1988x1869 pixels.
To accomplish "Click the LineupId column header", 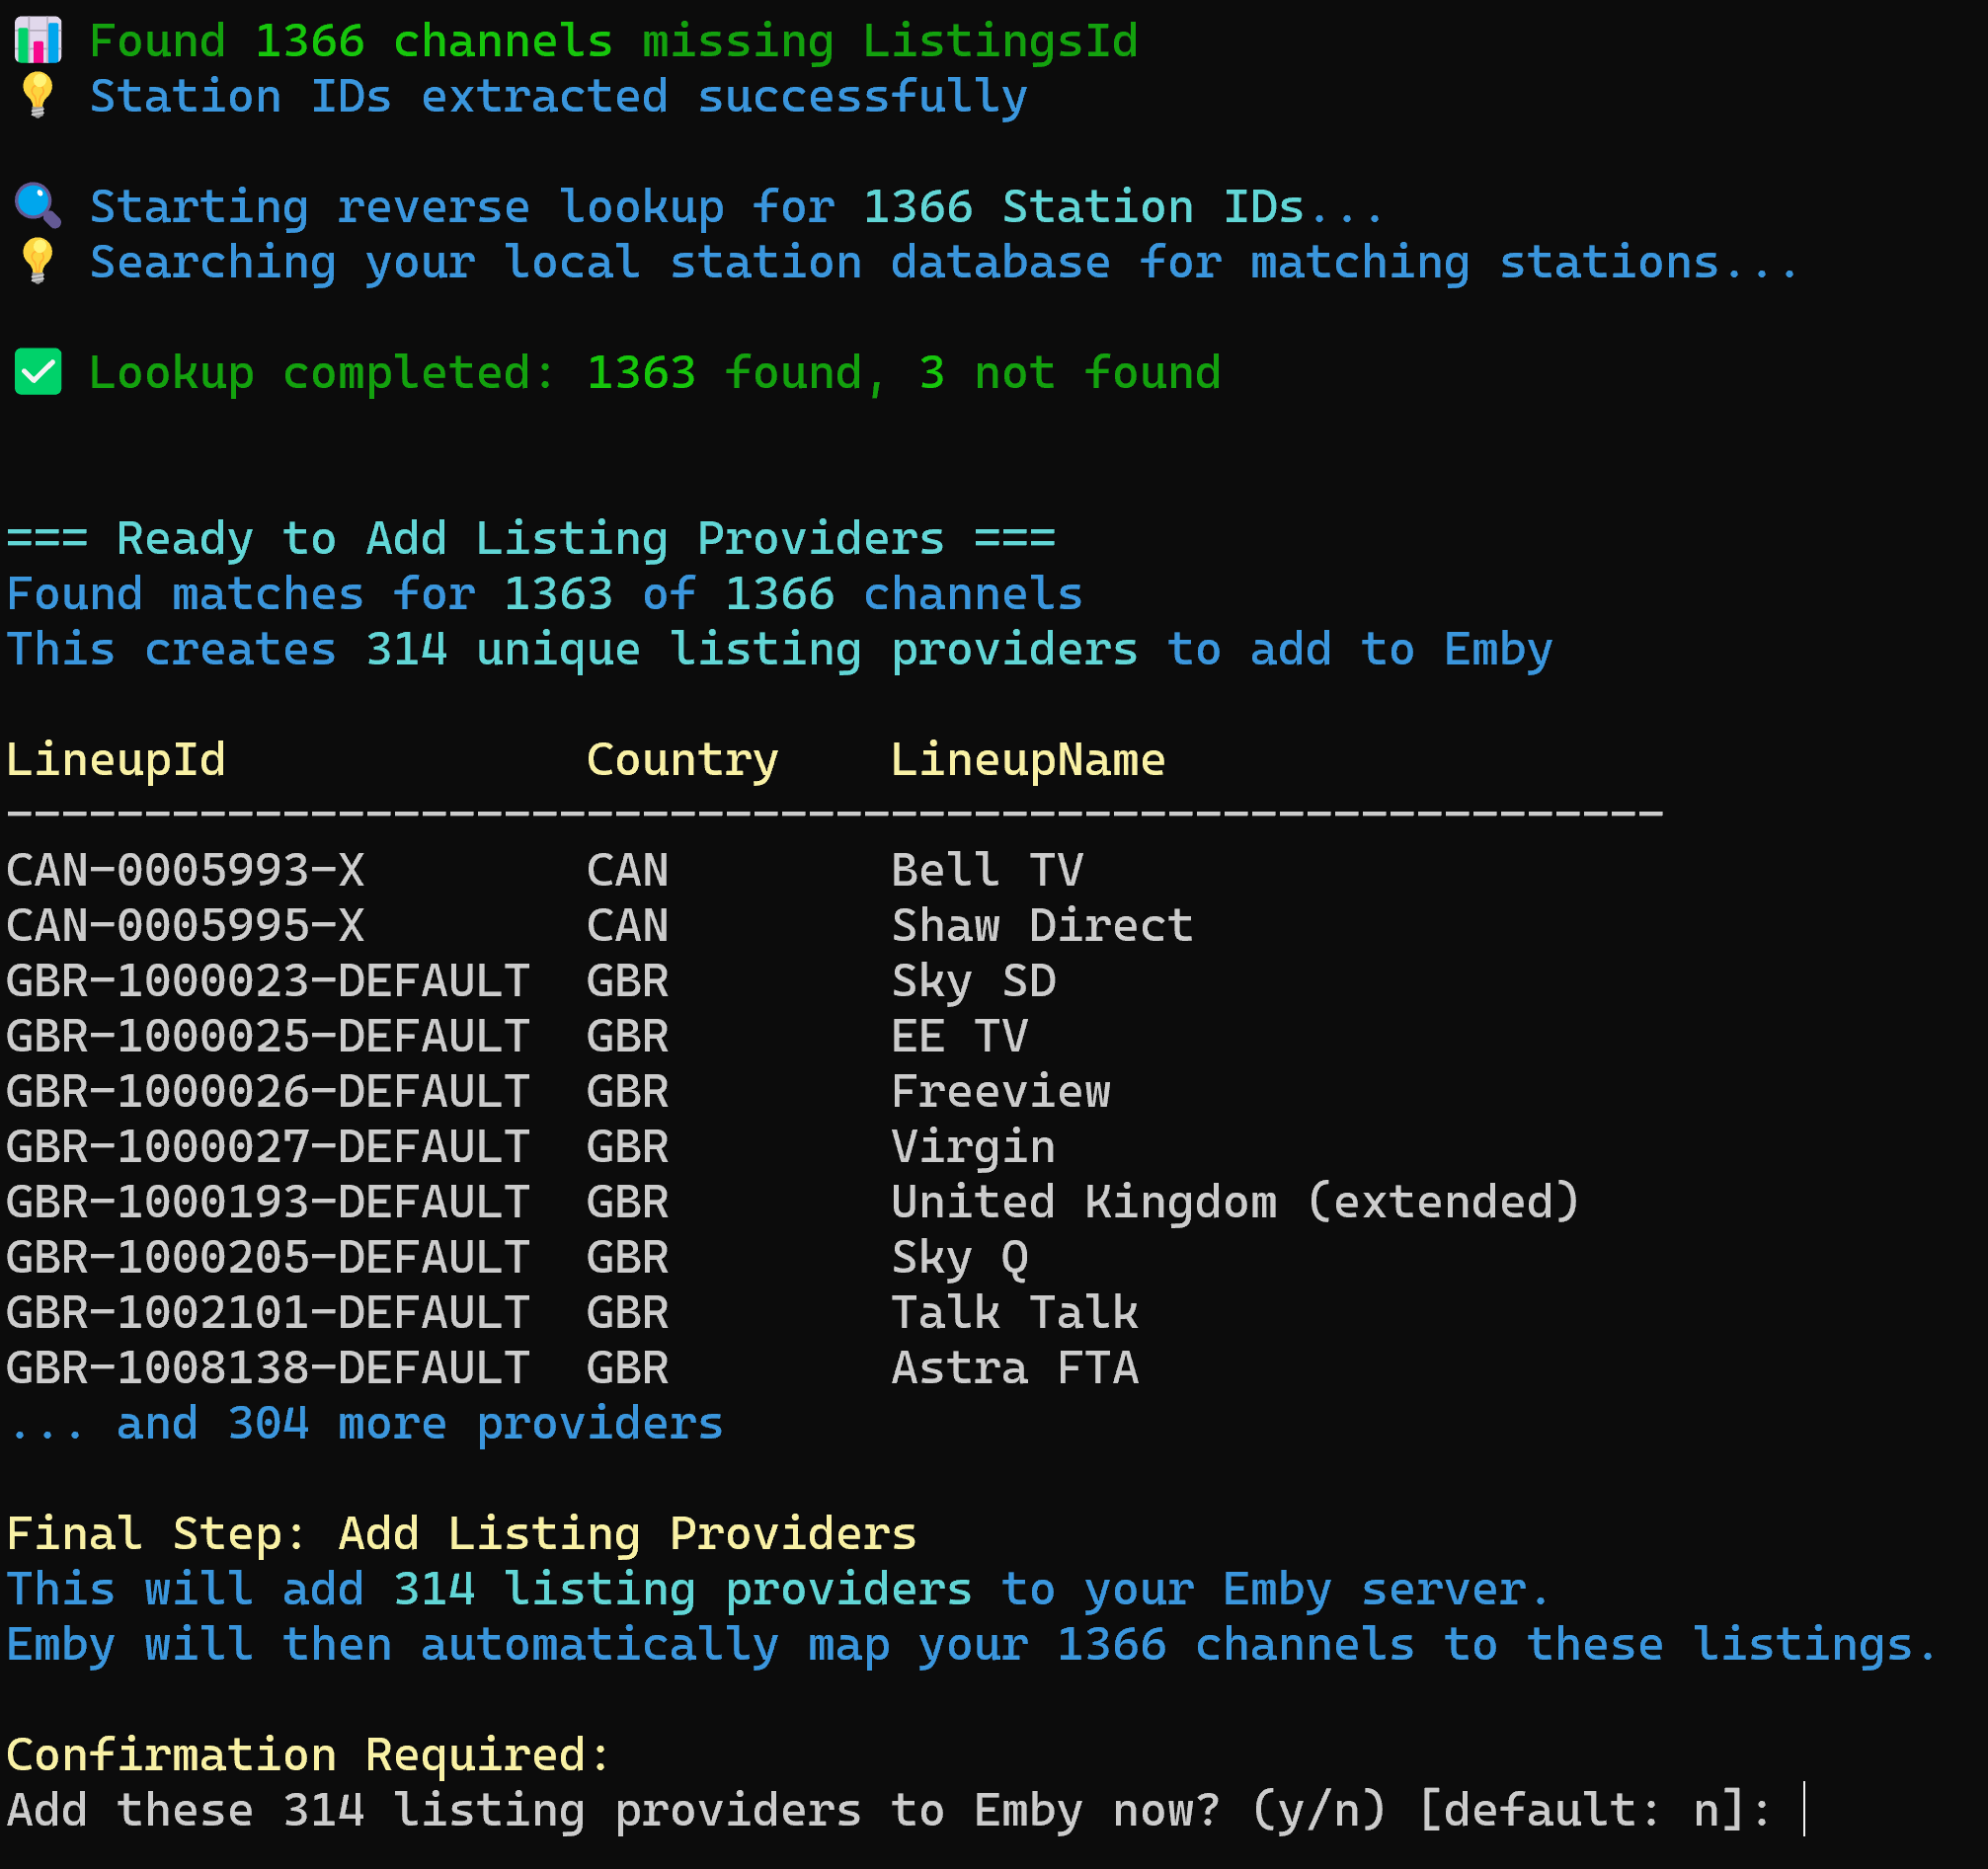I will pyautogui.click(x=116, y=760).
